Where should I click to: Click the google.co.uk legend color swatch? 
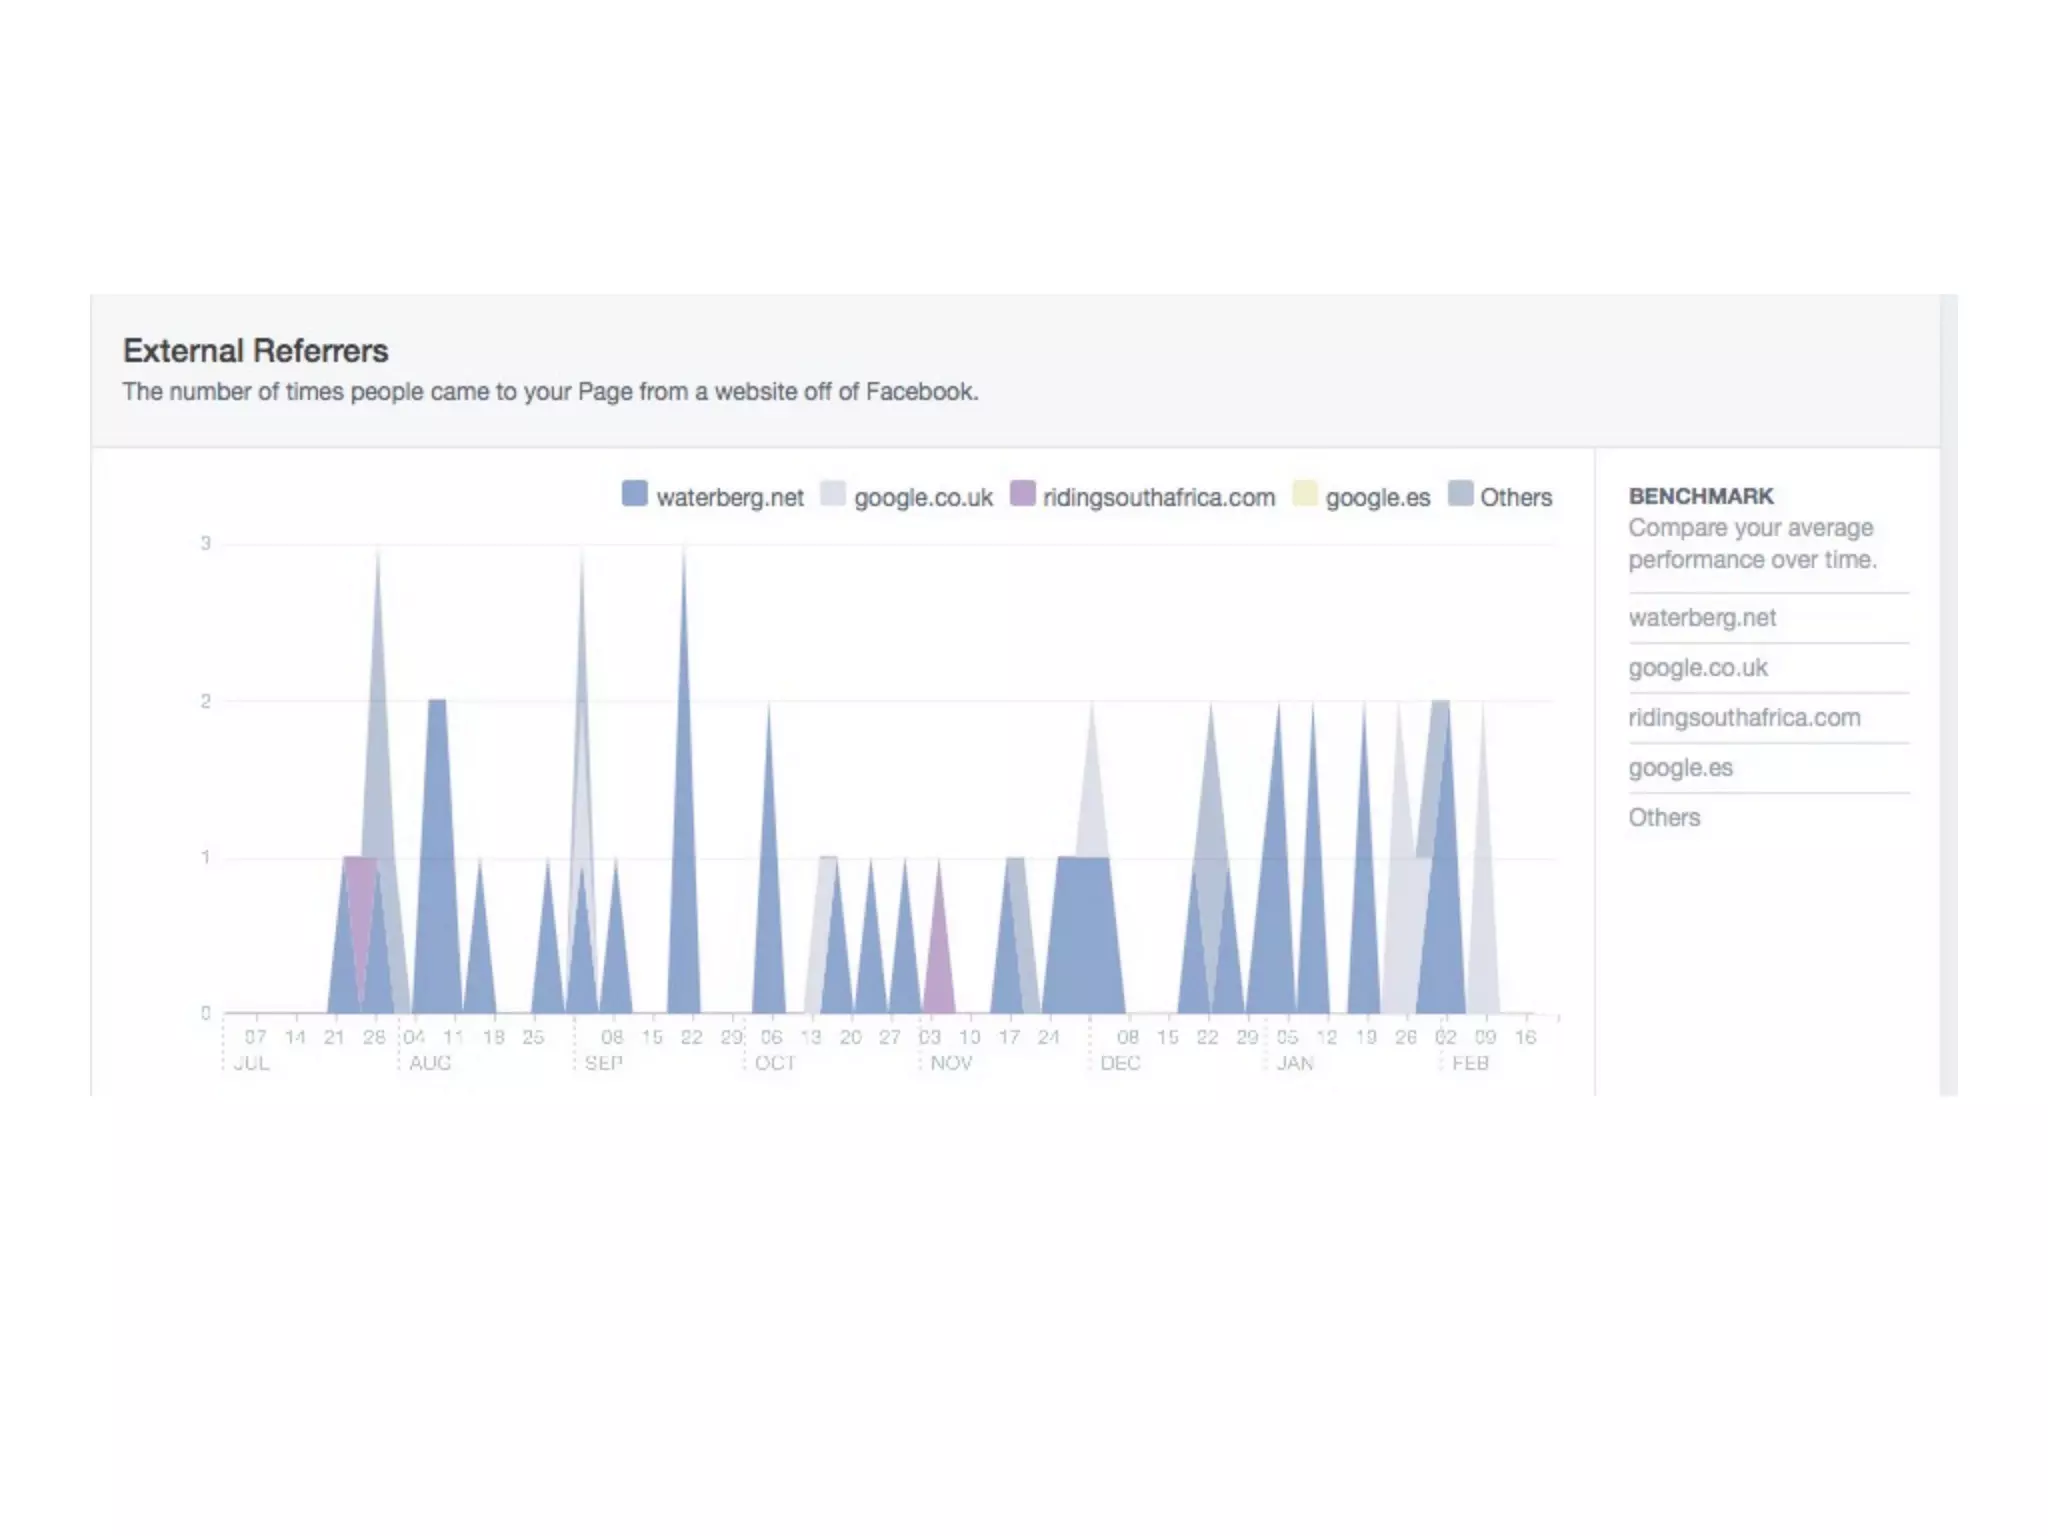832,493
